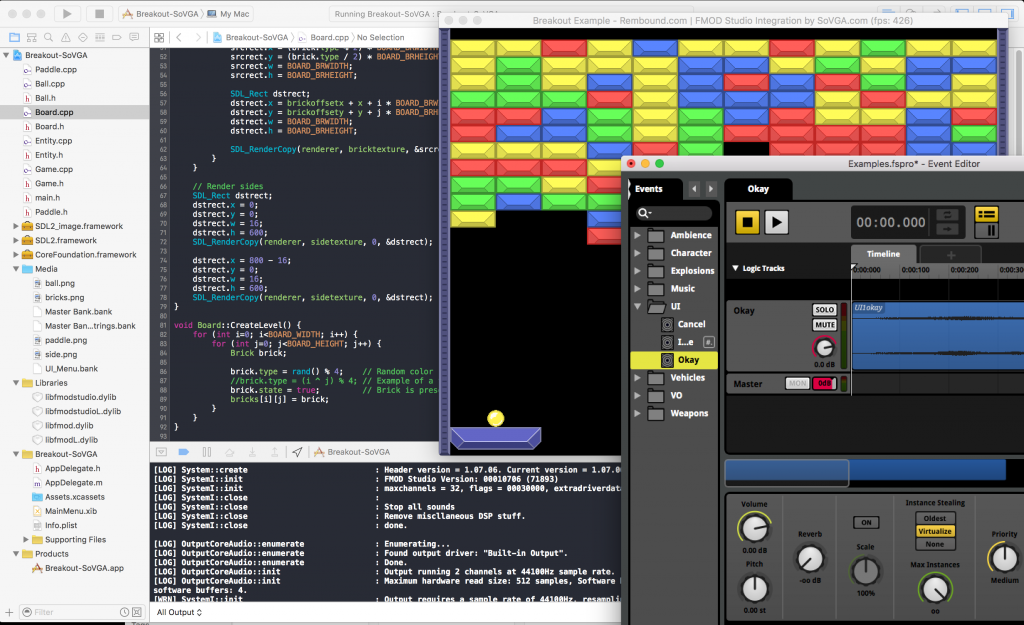Click the Xcode Stop button

coord(98,14)
